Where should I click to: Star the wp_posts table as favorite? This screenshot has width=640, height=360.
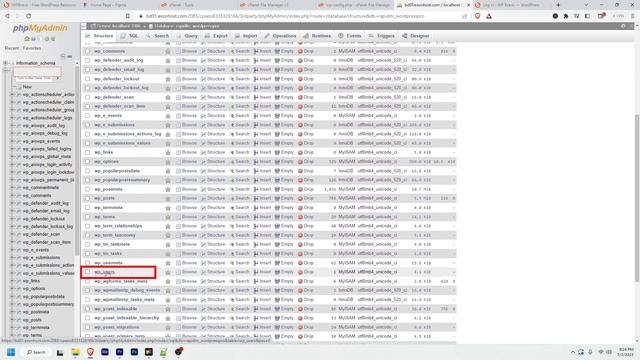(x=168, y=198)
